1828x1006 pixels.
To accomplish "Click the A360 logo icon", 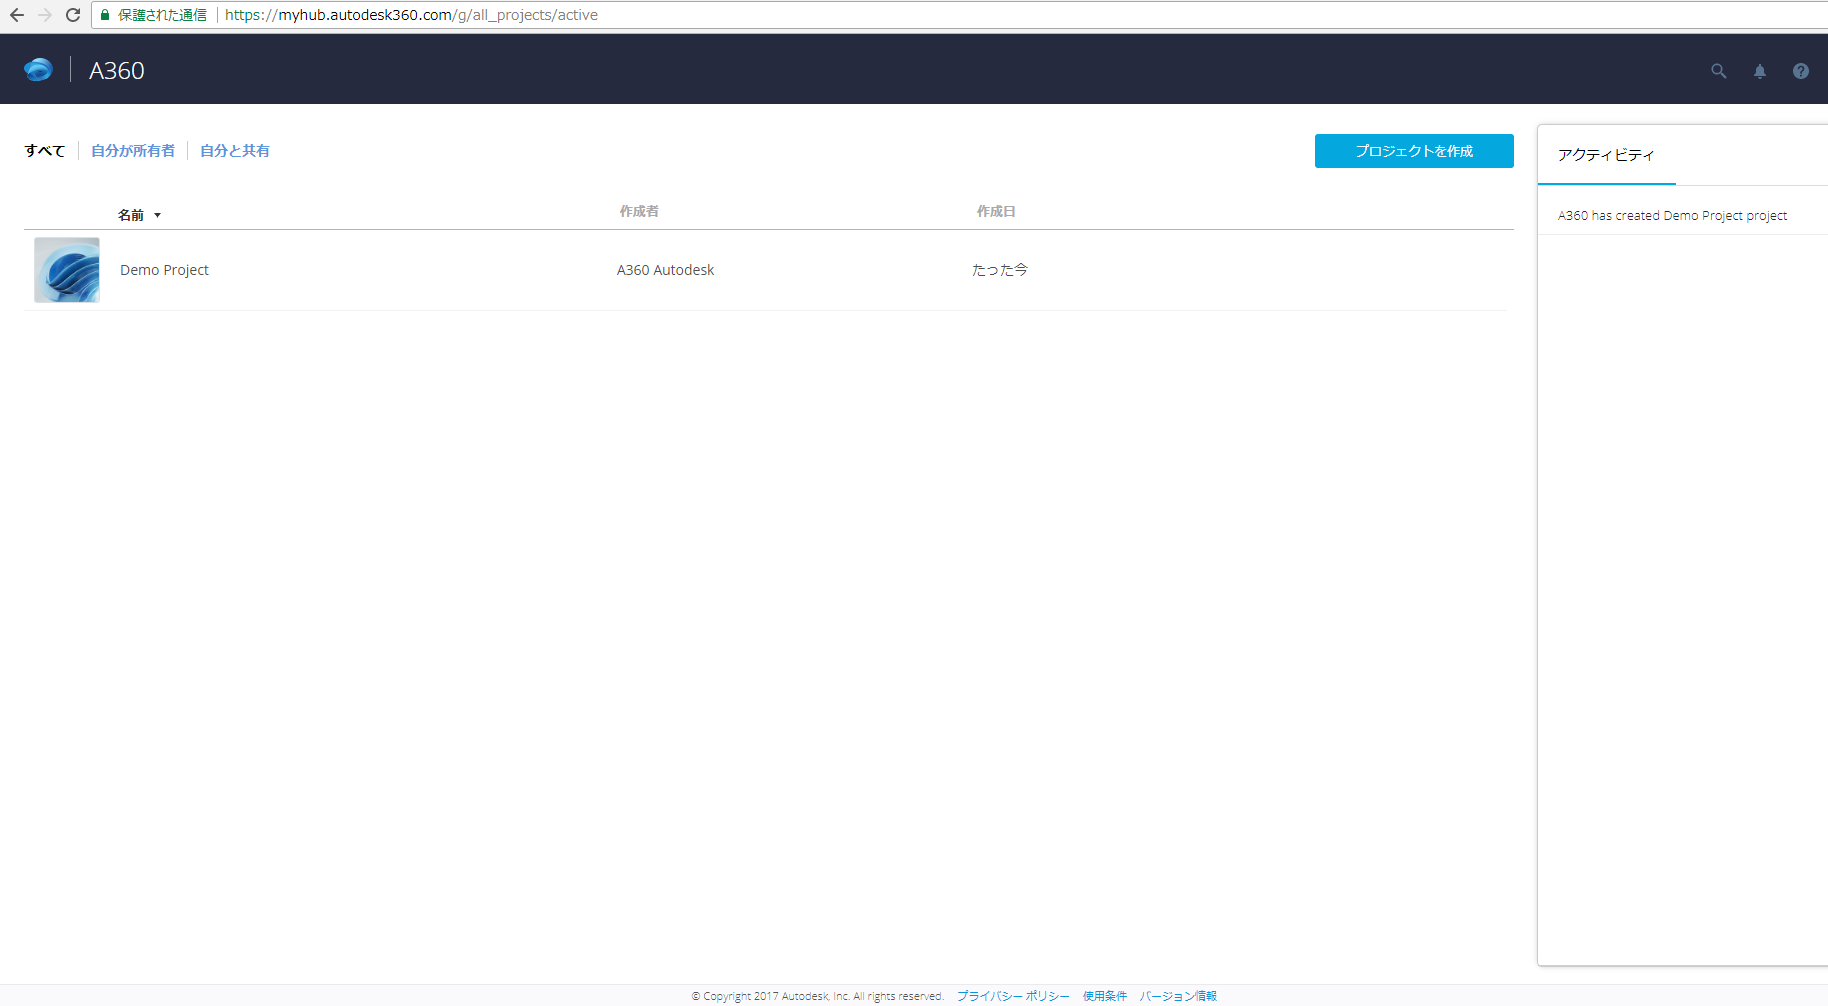I will [38, 70].
